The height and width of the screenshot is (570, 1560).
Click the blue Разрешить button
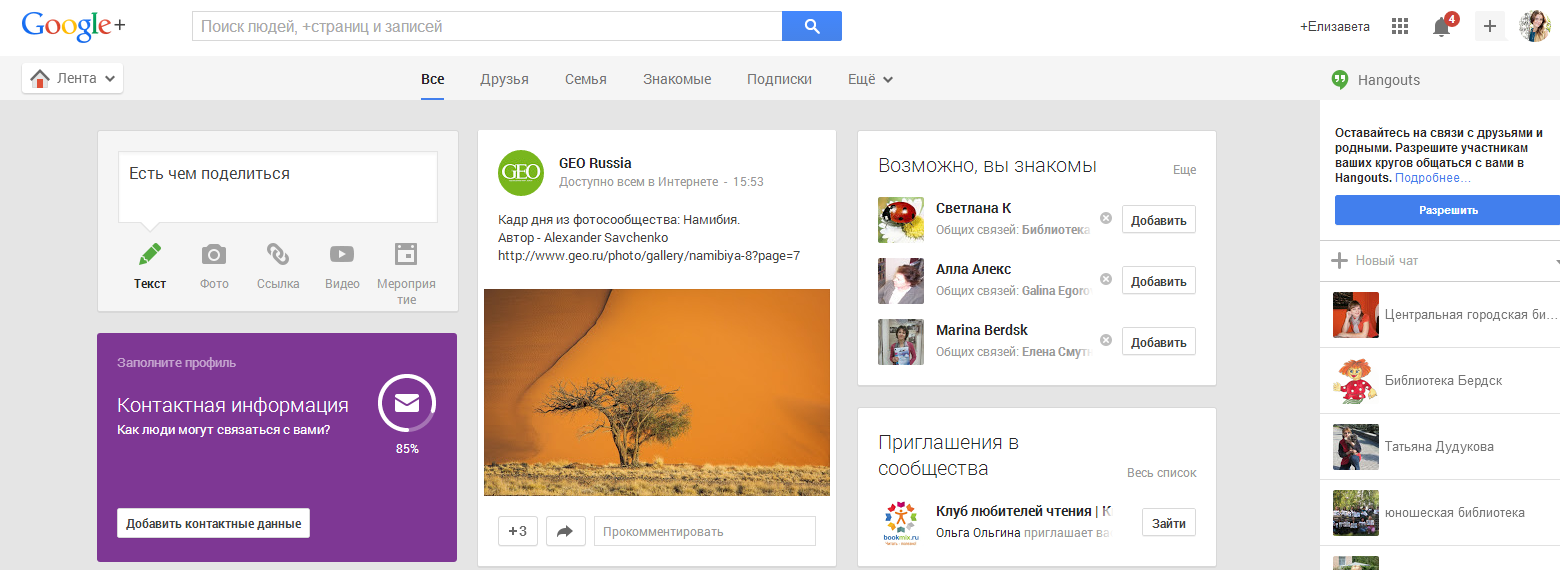coord(1448,210)
